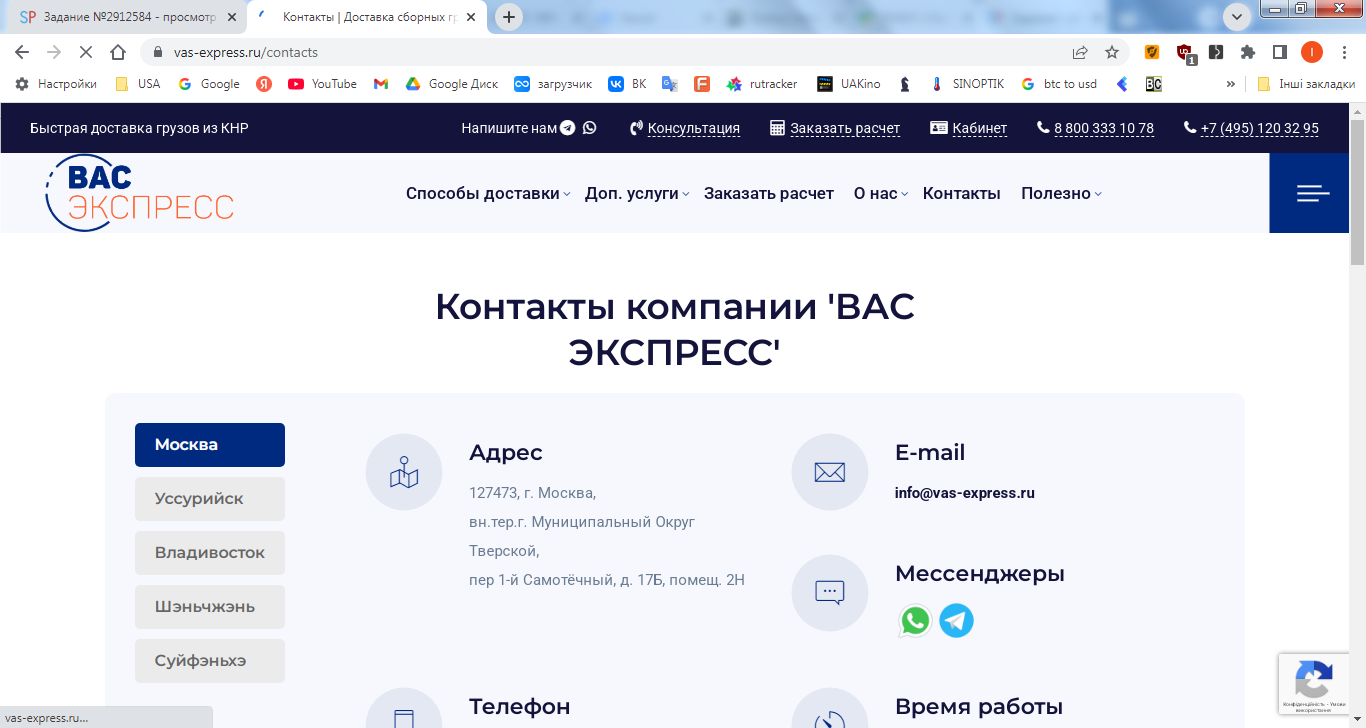Click the reCAPTCHA badge
Viewport: 1366px width, 728px height.
click(1312, 684)
